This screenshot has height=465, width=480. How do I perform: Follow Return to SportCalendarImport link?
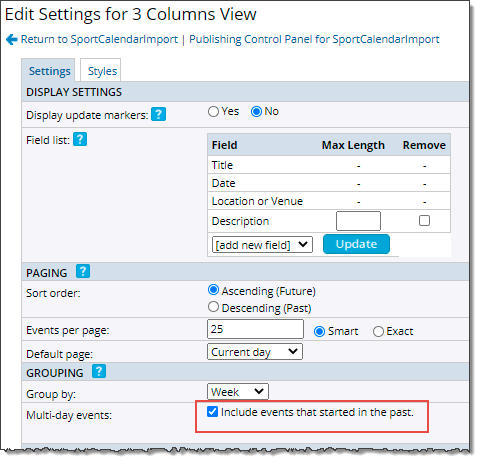coord(99,39)
